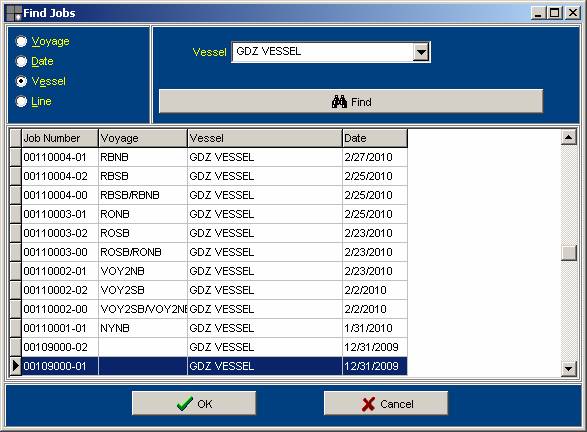Click scrollbar down arrow in jobs grid
Image resolution: width=587 pixels, height=432 pixels.
[x=568, y=369]
